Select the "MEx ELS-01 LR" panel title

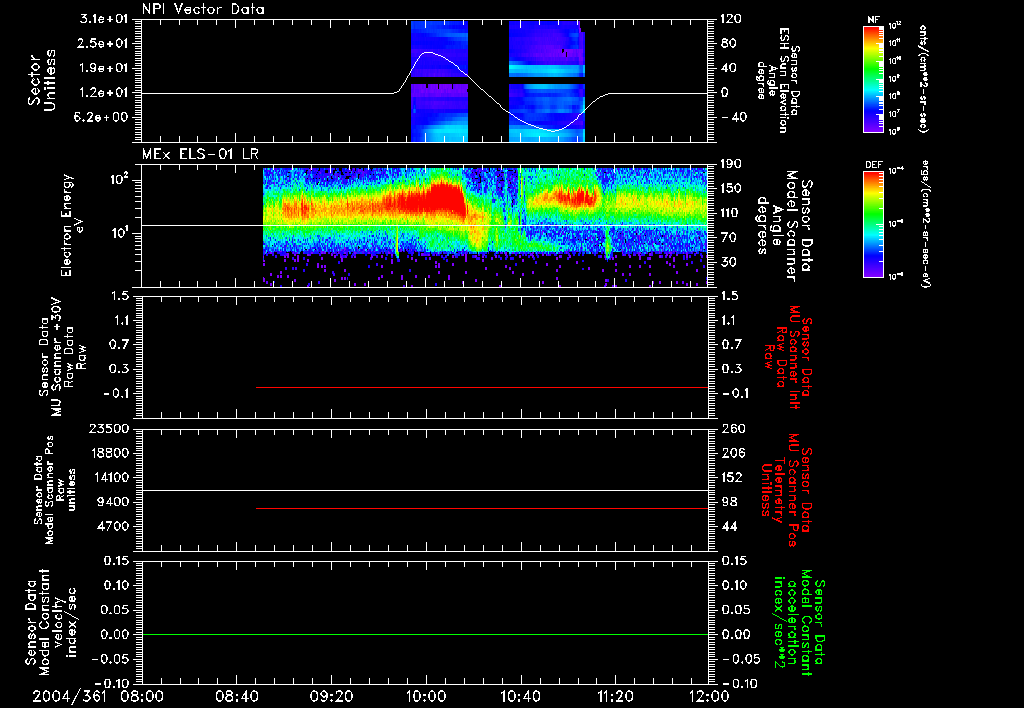pos(200,154)
